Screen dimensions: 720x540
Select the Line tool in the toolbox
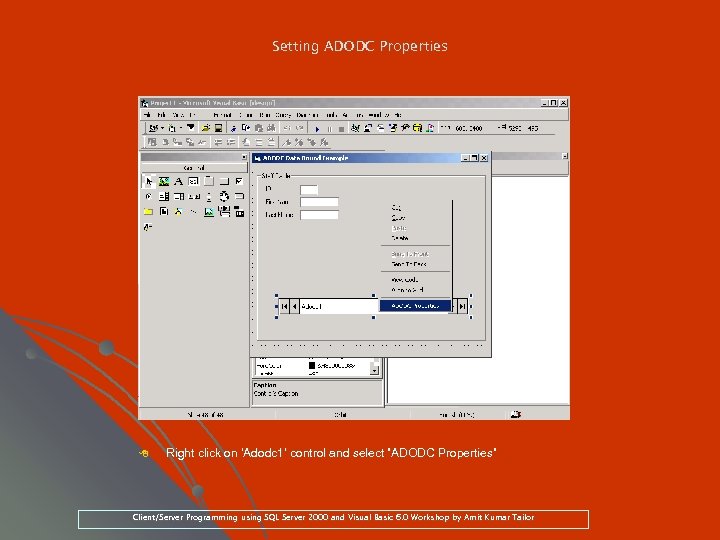[194, 212]
